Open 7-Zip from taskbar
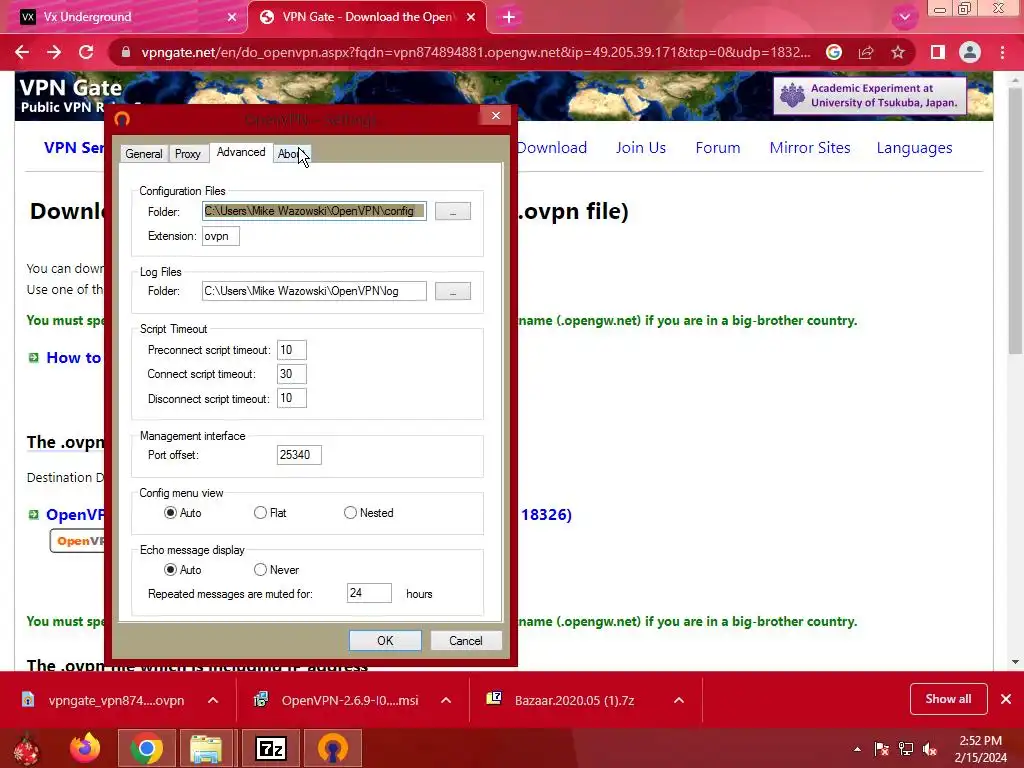Viewport: 1024px width, 768px height. 271,748
